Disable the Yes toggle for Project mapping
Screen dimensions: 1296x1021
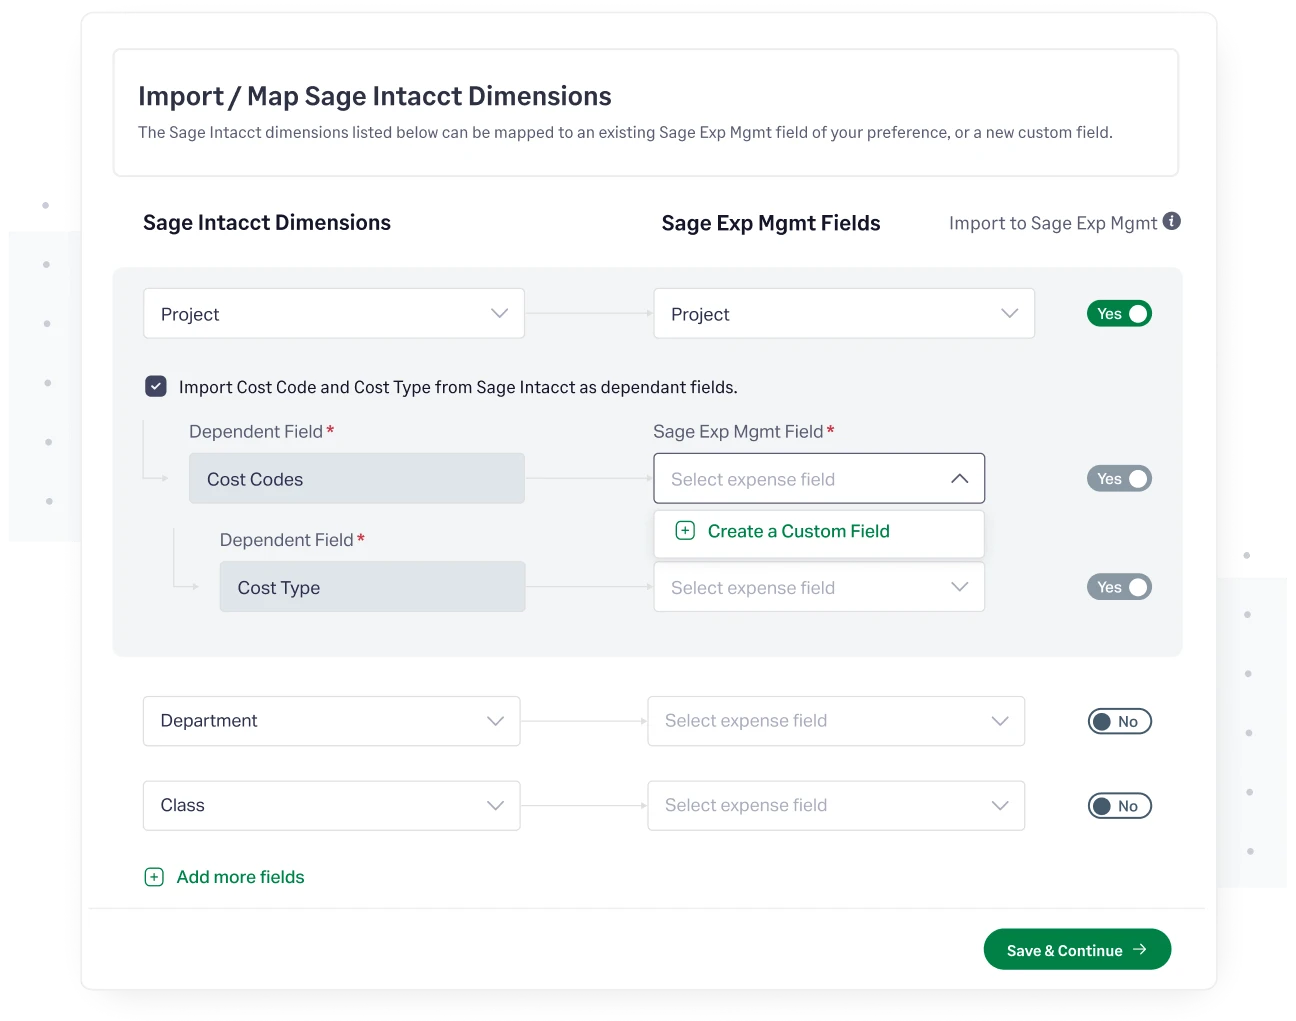click(1119, 313)
